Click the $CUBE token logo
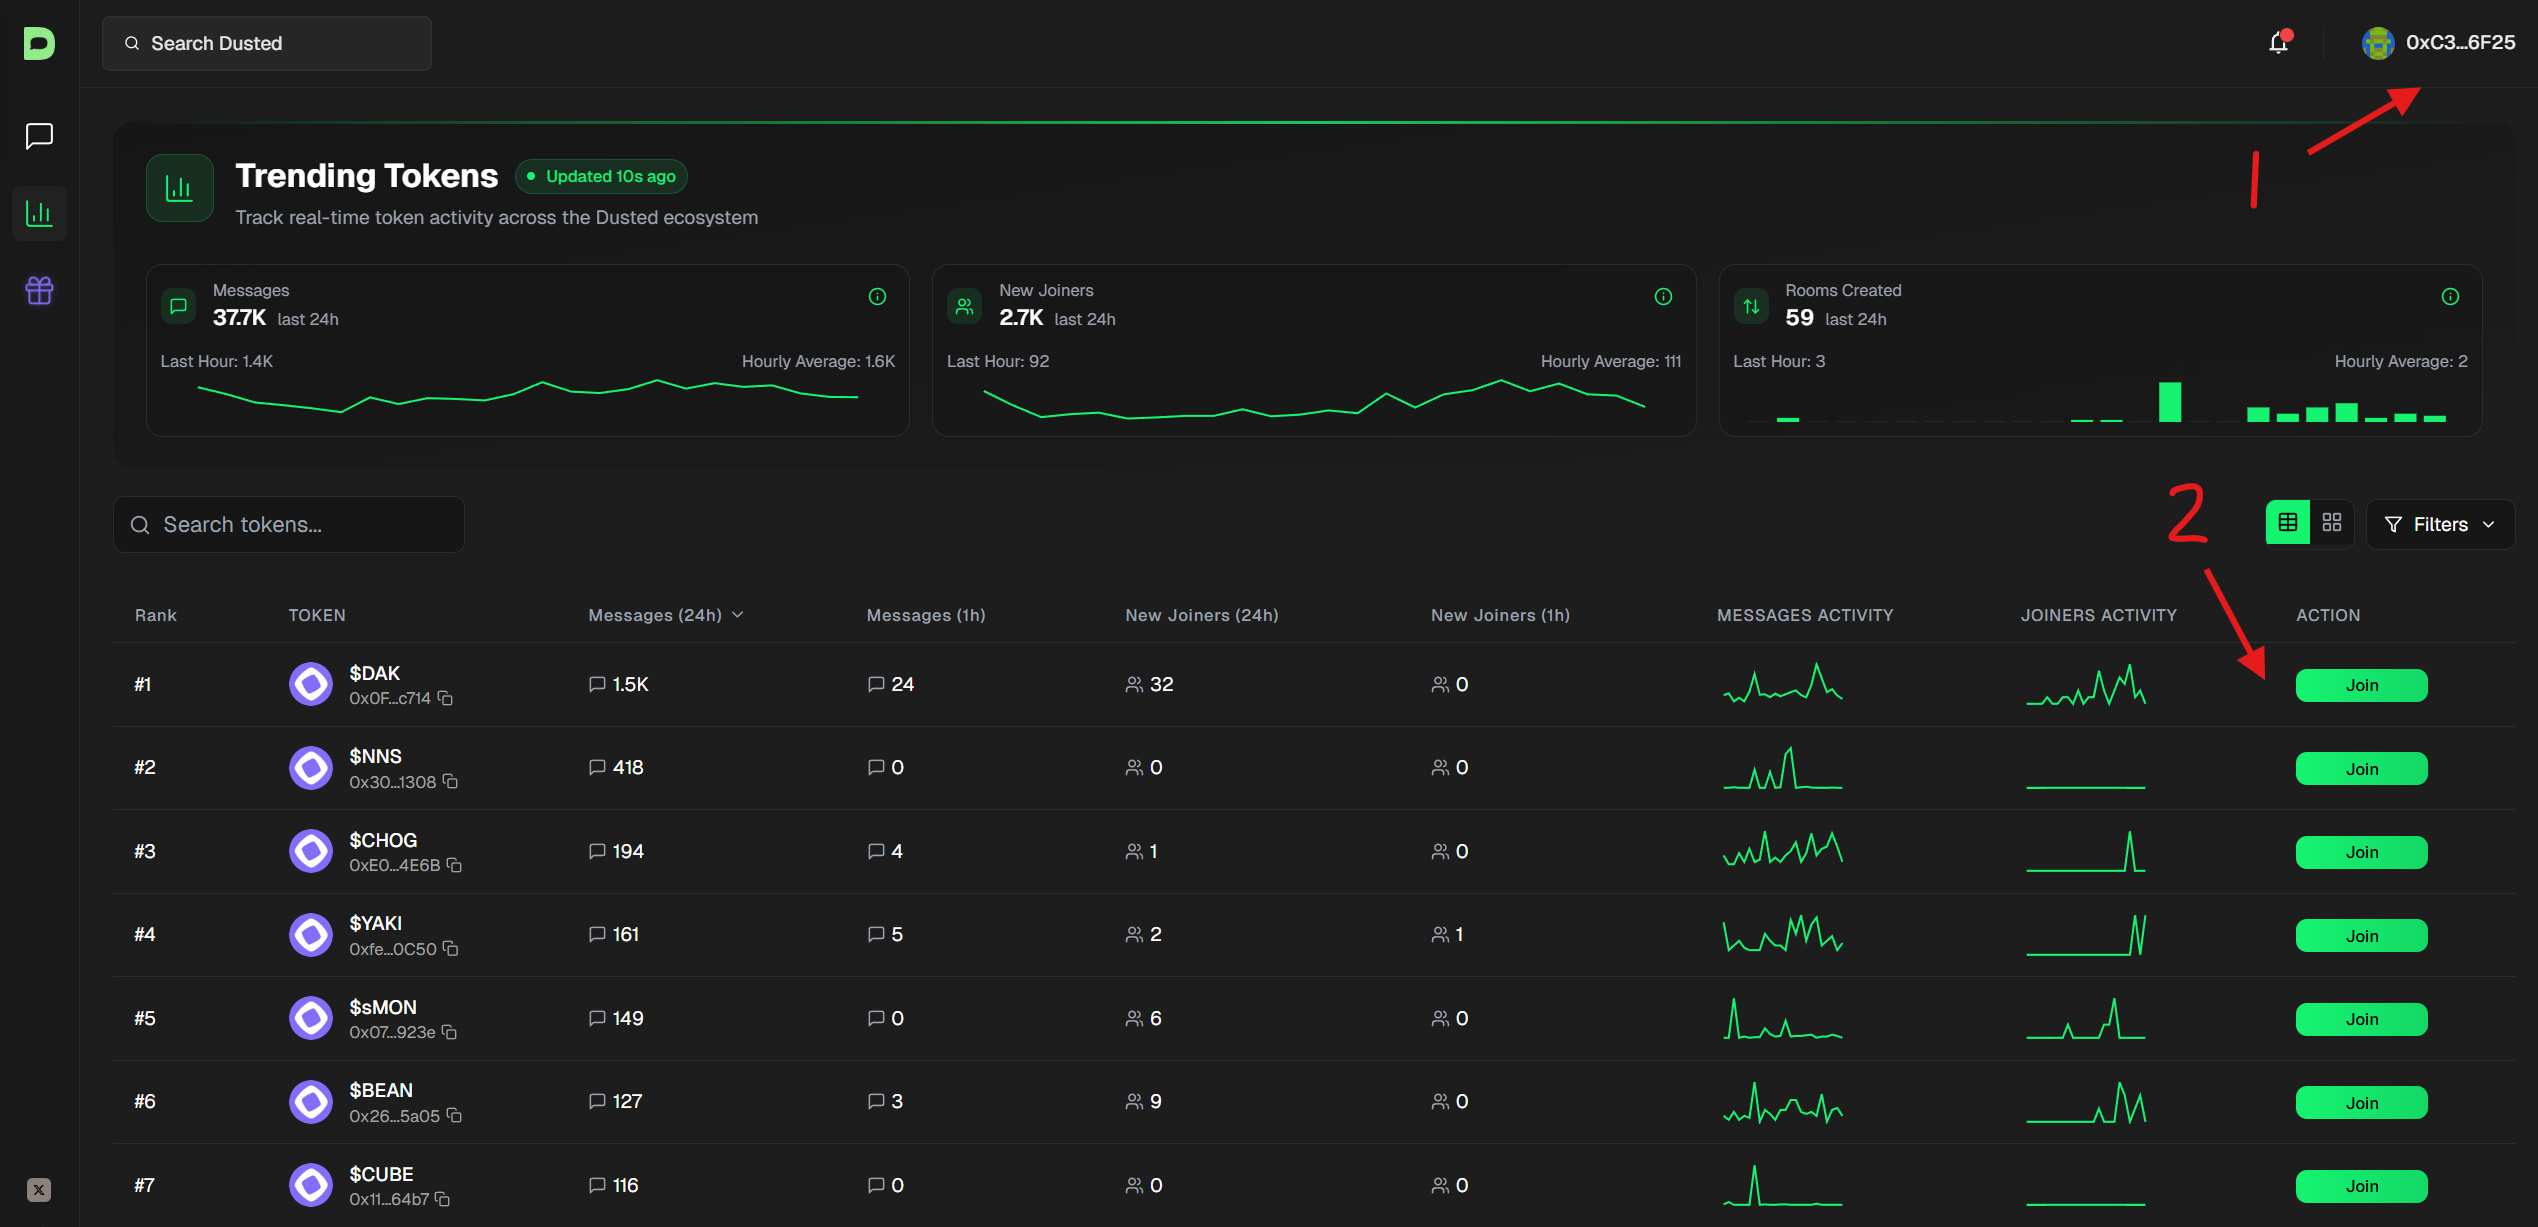 (311, 1185)
